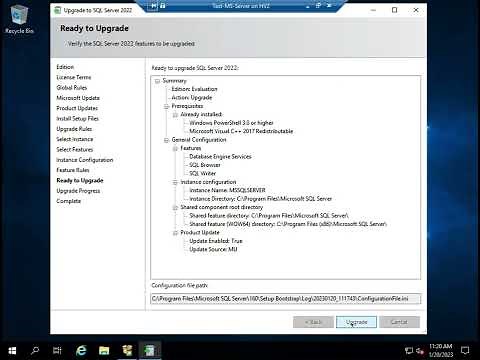Collapse the Instance configuration node
480x360 pixels.
[175, 182]
